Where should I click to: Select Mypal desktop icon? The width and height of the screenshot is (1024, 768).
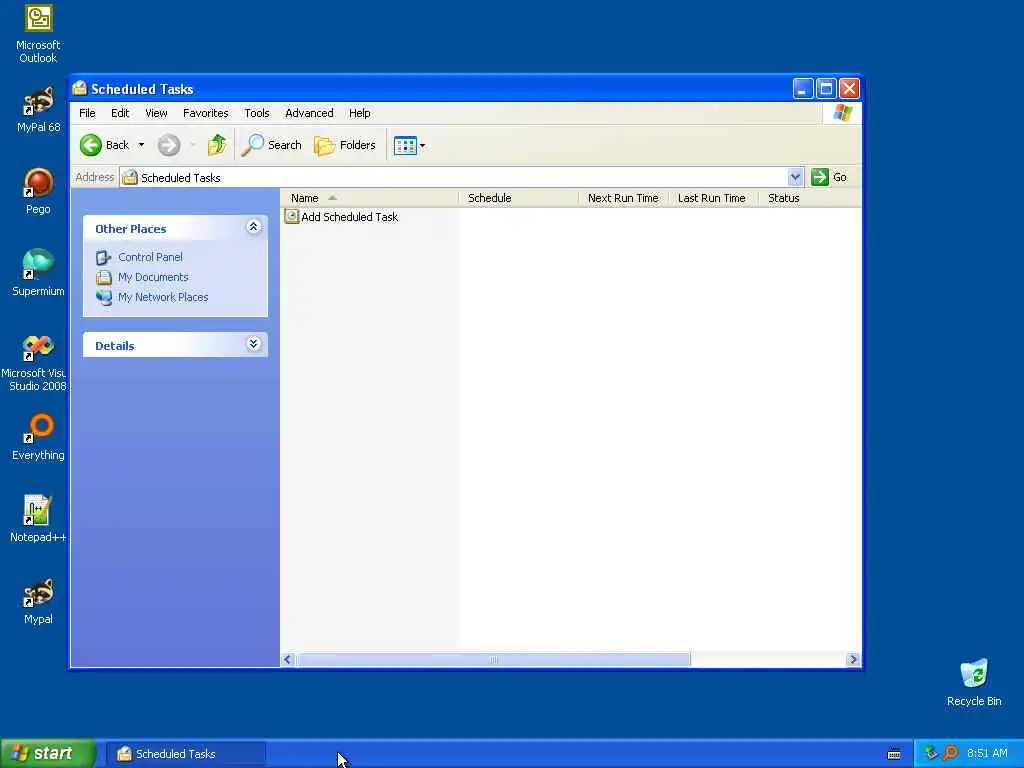pos(38,601)
